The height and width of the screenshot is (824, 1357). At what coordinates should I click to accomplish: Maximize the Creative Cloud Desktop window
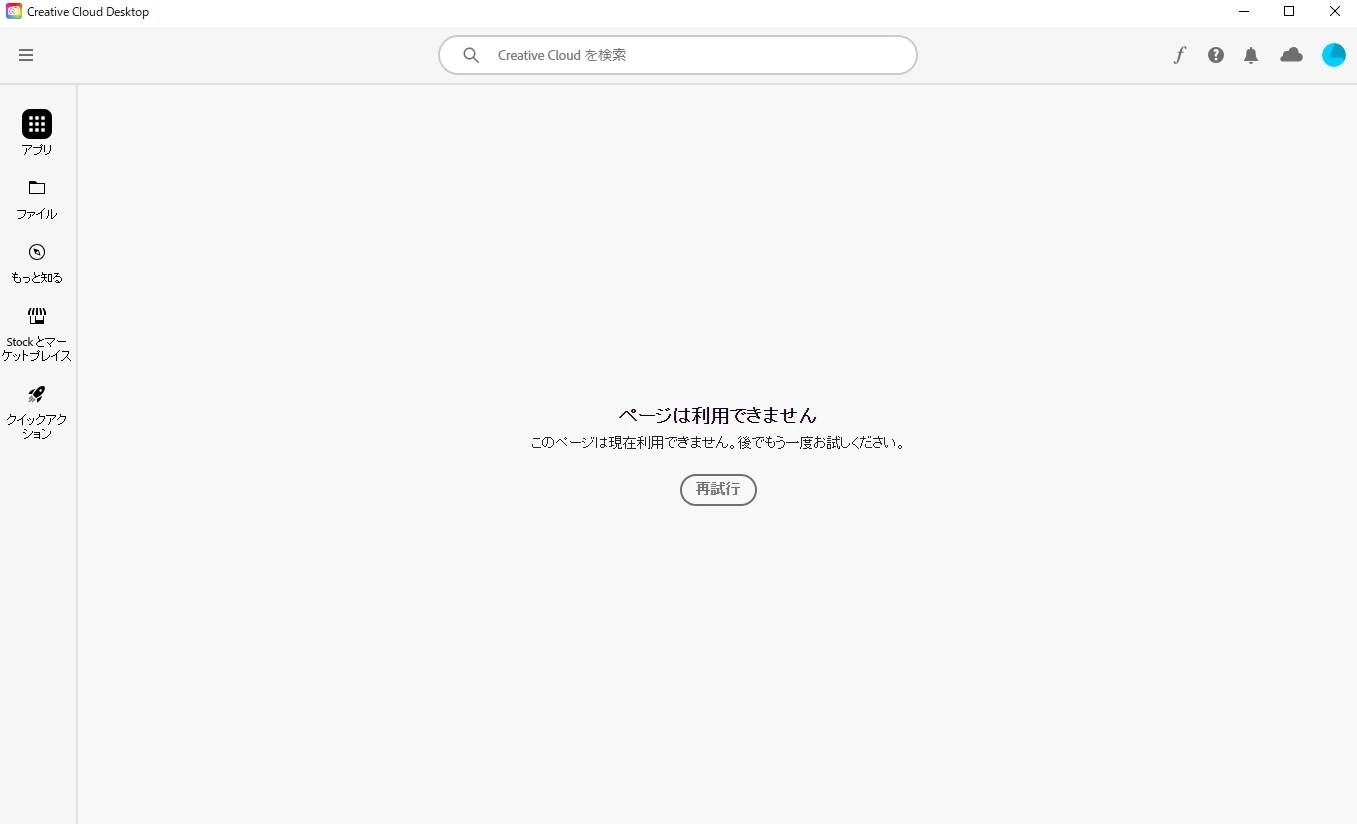click(x=1289, y=12)
